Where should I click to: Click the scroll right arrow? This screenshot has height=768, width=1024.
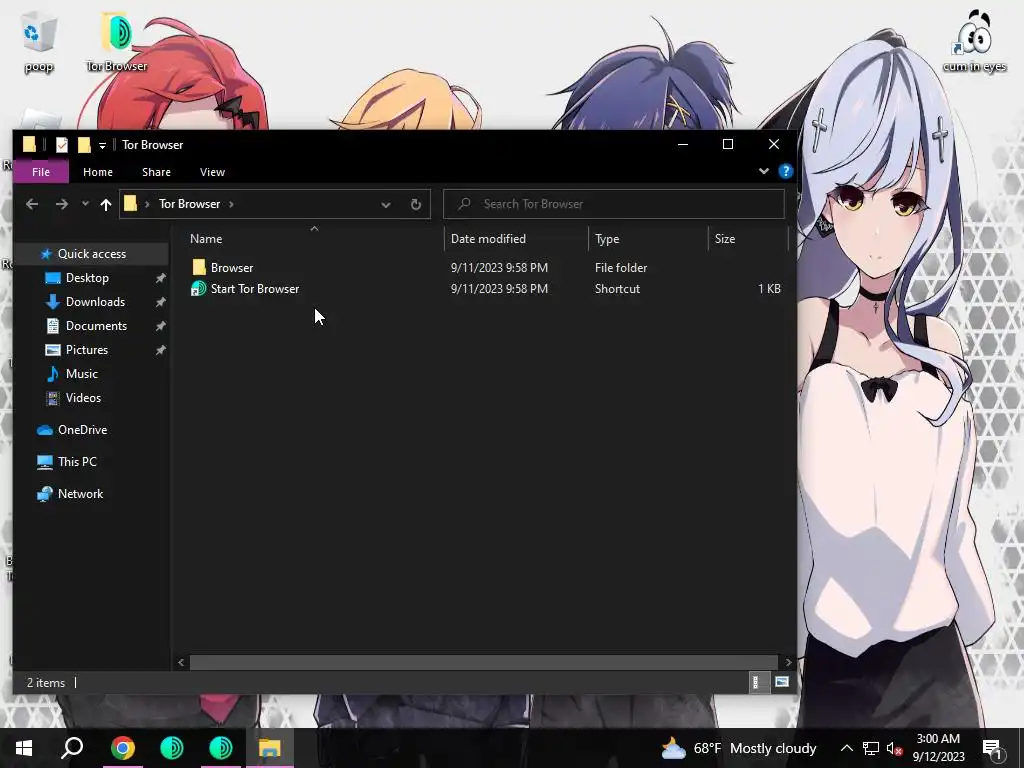788,662
